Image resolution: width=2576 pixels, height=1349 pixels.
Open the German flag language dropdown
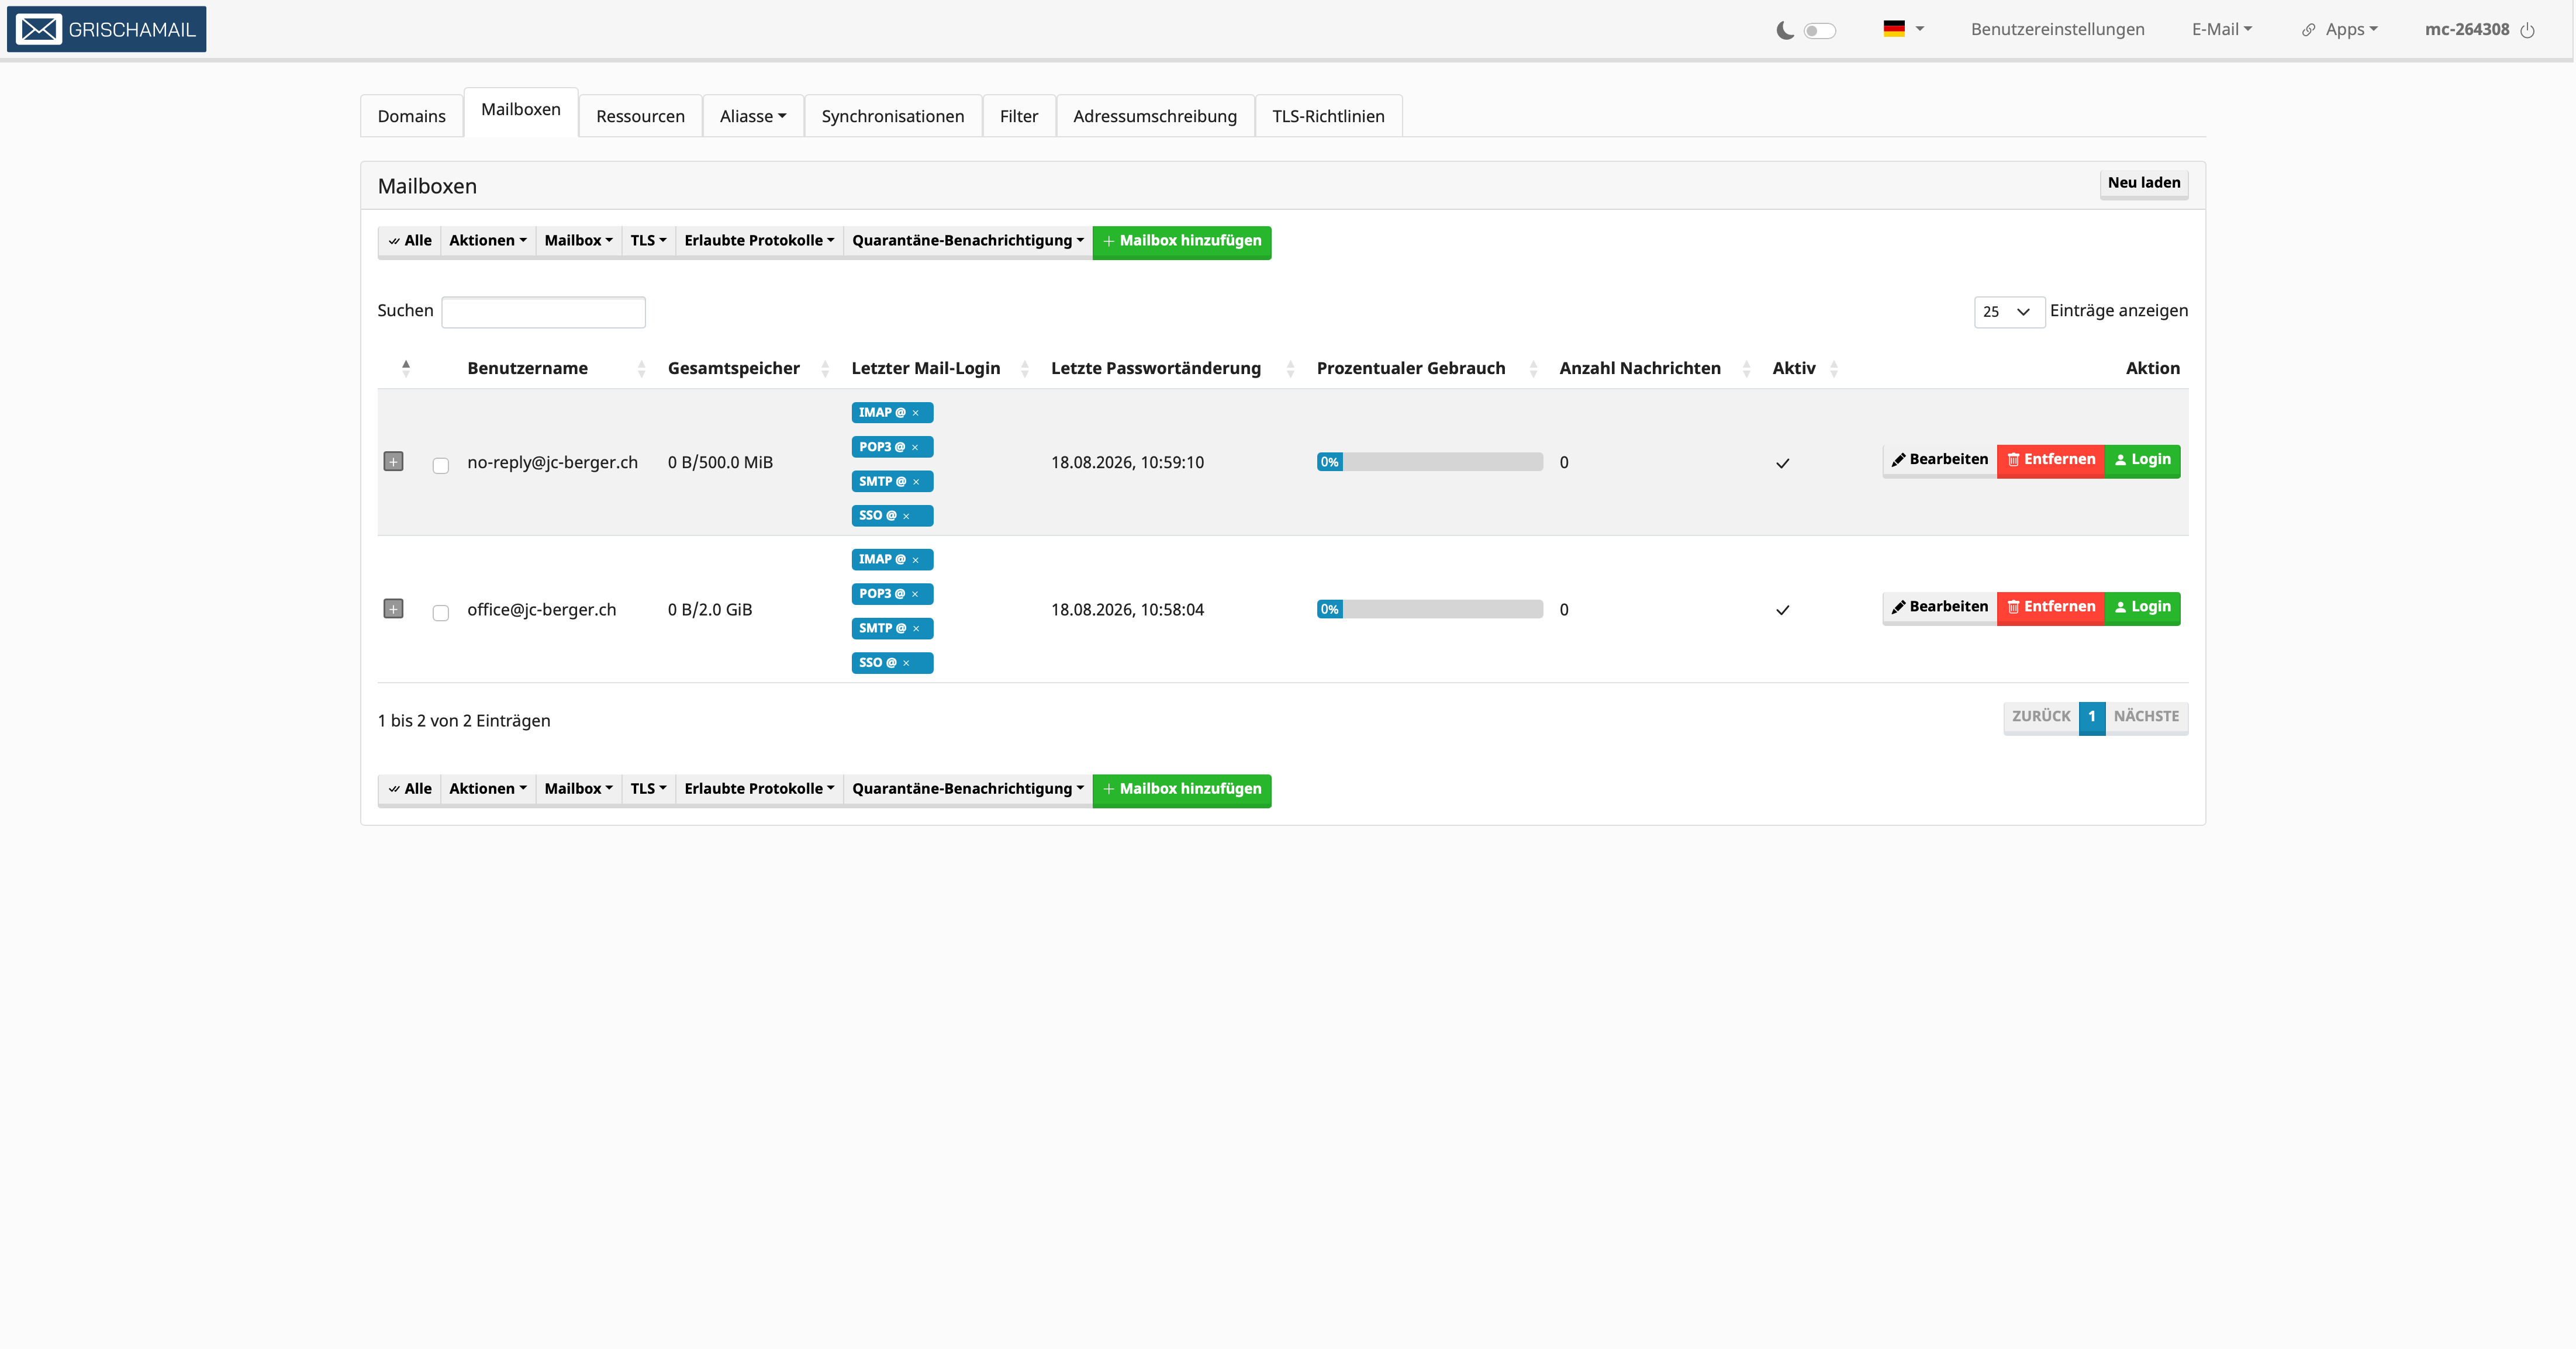1903,29
